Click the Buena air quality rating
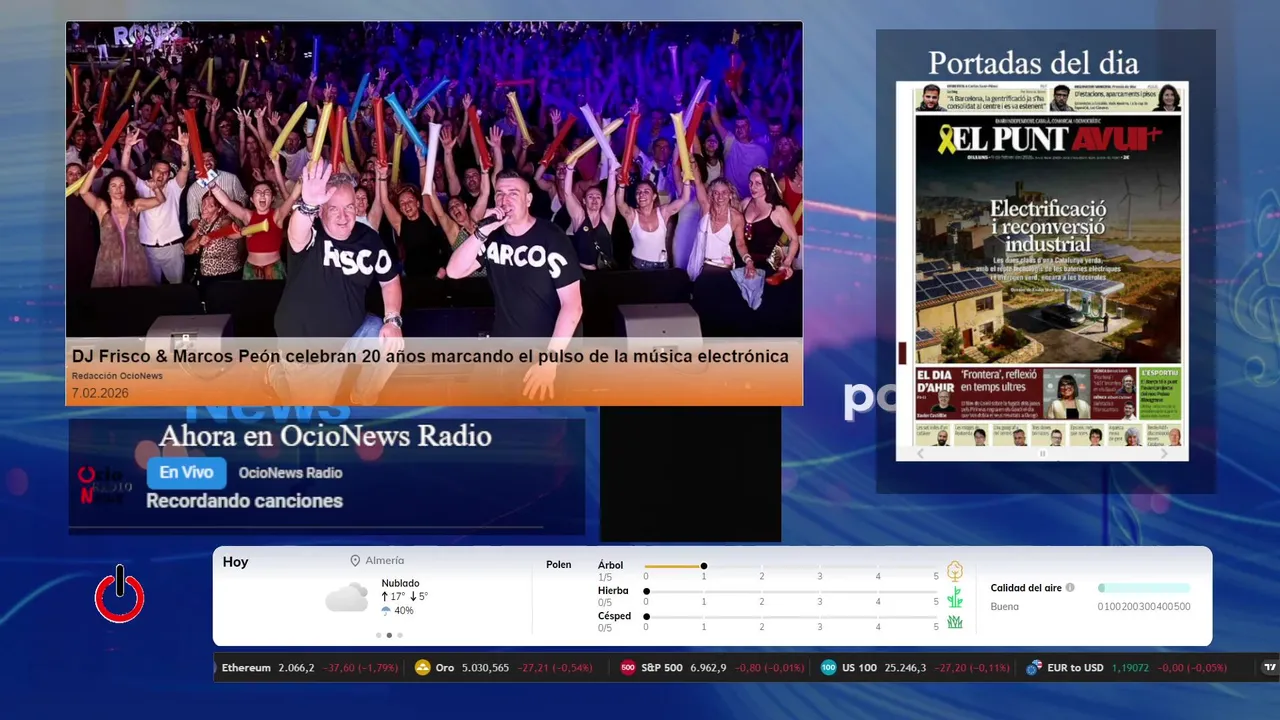This screenshot has height=720, width=1280. 1005,607
